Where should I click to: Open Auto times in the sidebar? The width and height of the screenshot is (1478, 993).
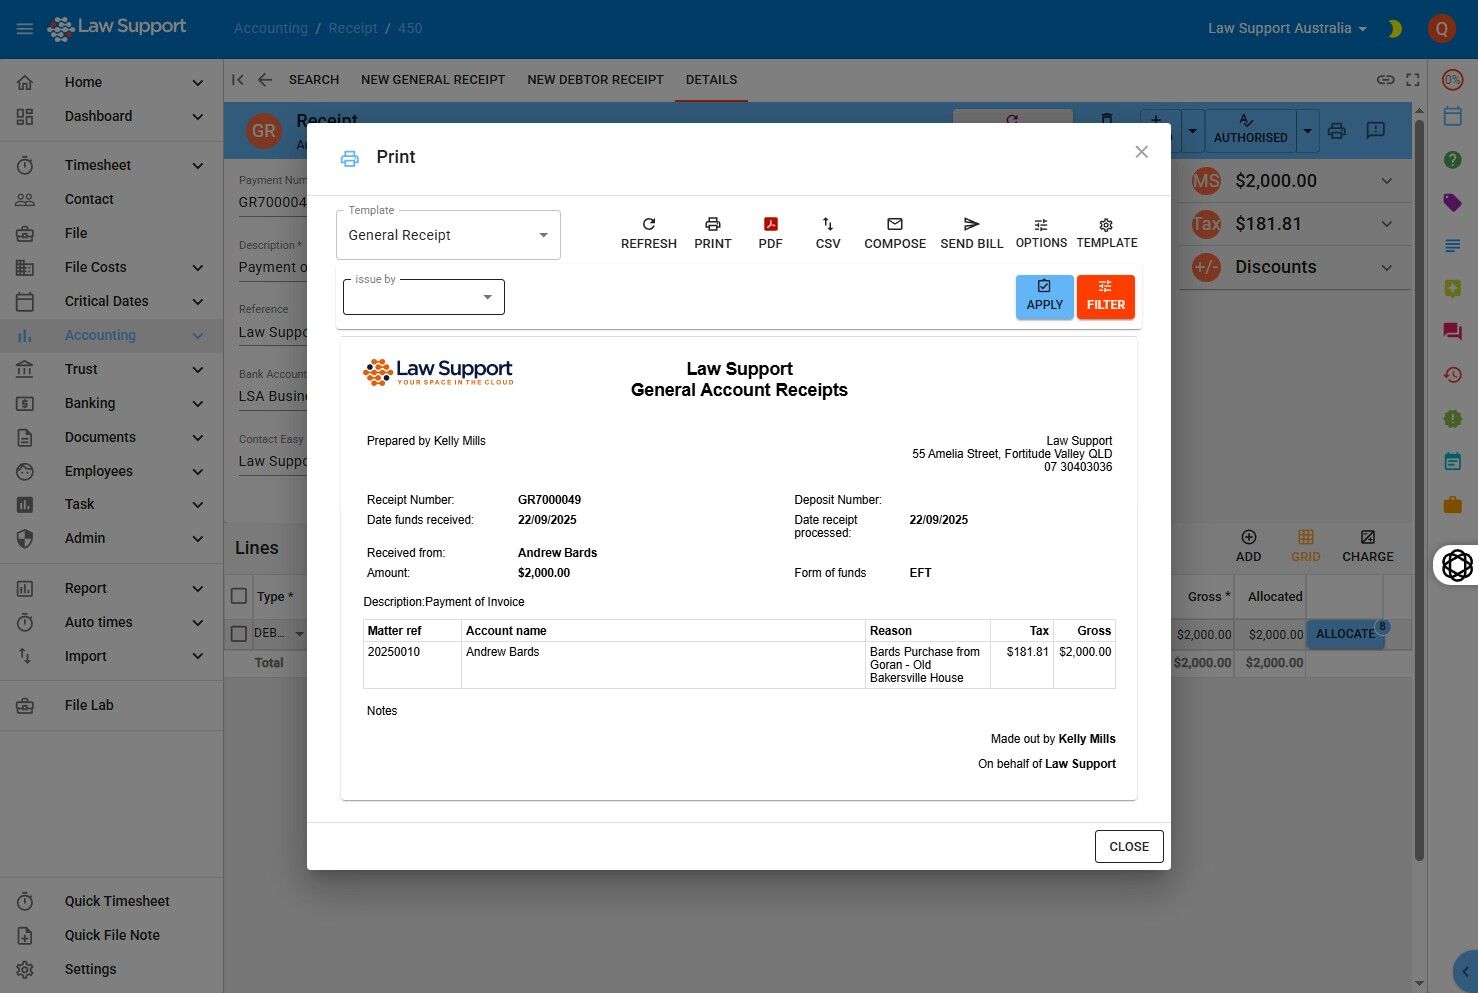tap(111, 622)
